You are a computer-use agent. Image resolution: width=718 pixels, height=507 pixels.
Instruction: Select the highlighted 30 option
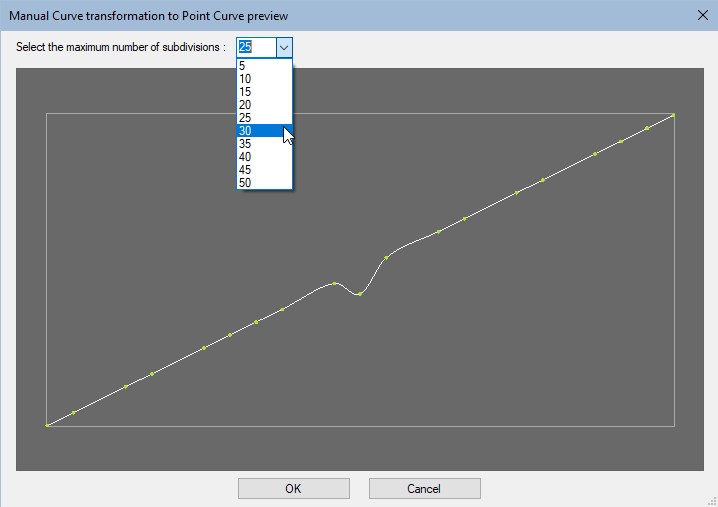264,131
